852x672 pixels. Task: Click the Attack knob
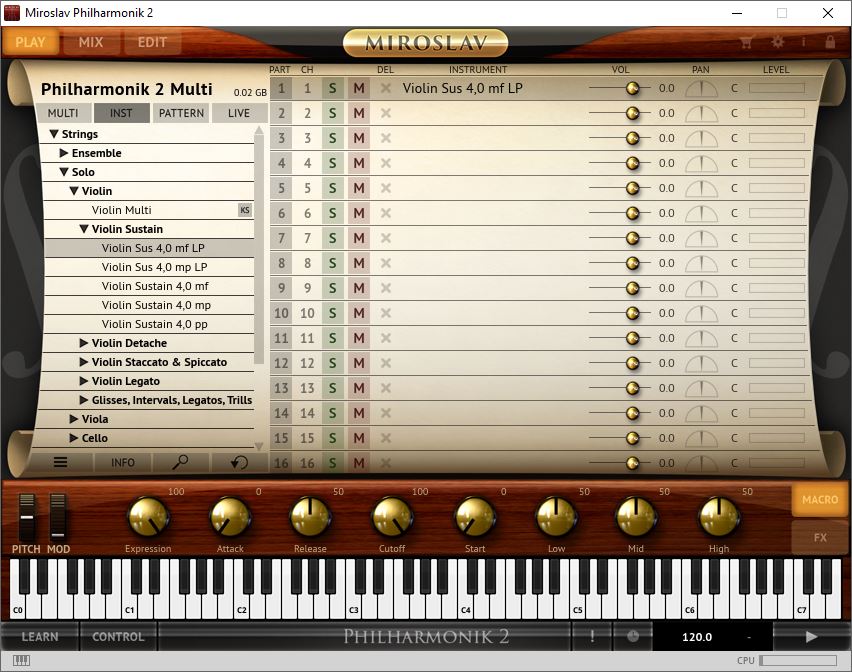(230, 517)
